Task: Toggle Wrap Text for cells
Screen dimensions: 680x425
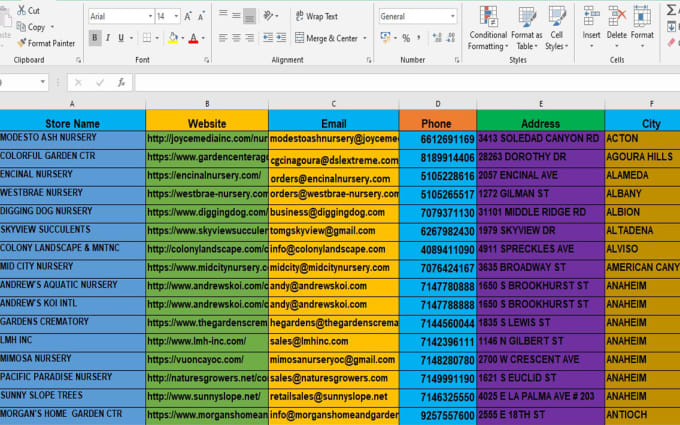Action: (315, 16)
